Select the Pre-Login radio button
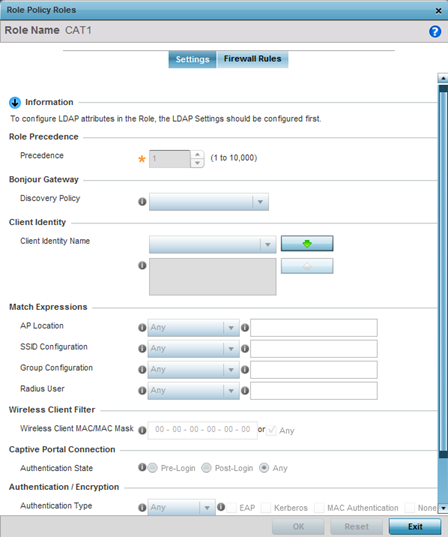This screenshot has width=448, height=537. tap(152, 468)
